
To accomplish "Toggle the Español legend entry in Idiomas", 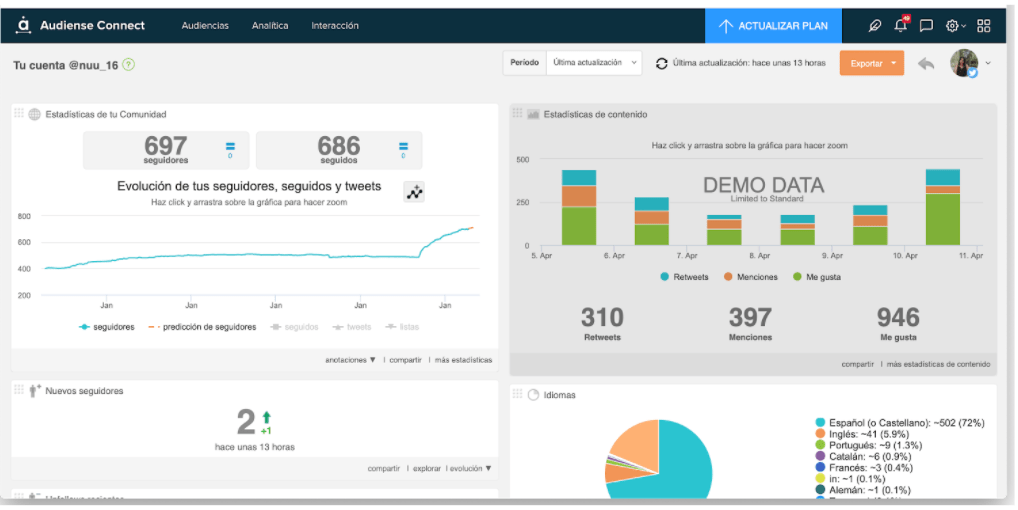I will tap(900, 423).
